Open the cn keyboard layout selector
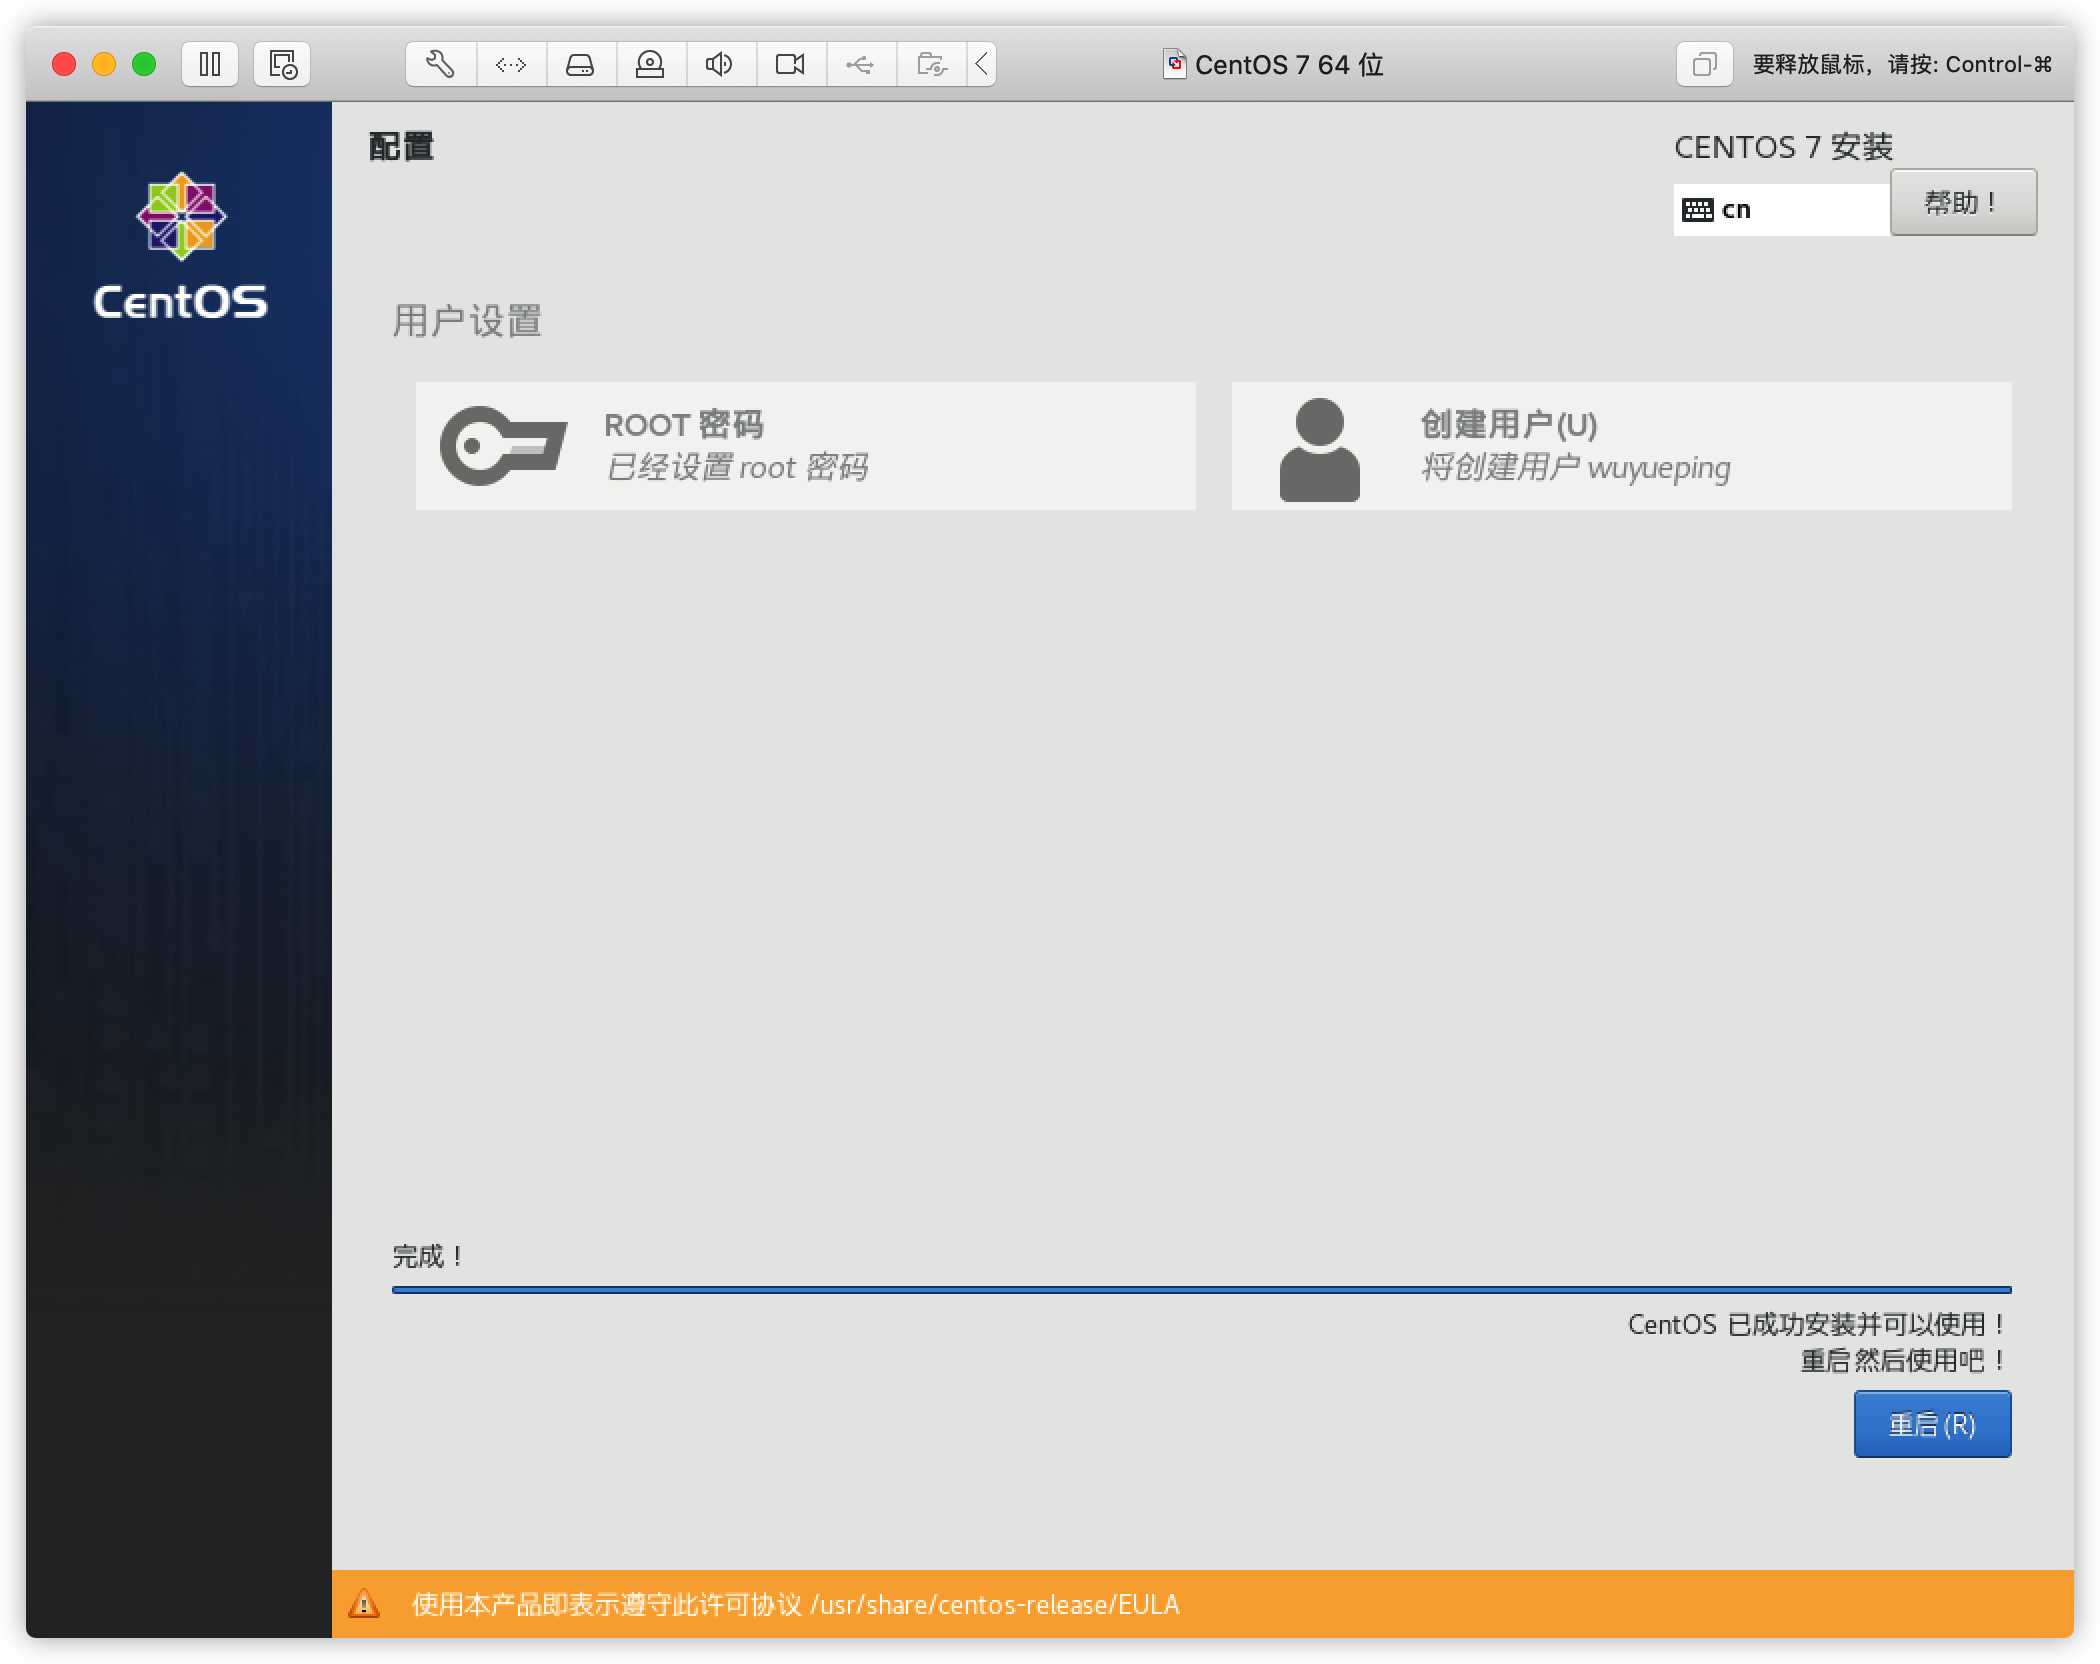This screenshot has width=2100, height=1664. pos(1780,210)
